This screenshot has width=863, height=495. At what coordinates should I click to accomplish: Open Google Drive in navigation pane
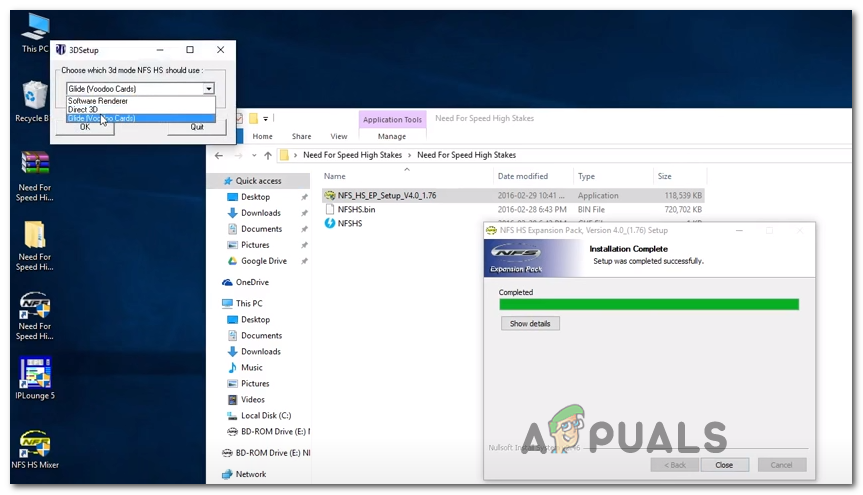264,261
